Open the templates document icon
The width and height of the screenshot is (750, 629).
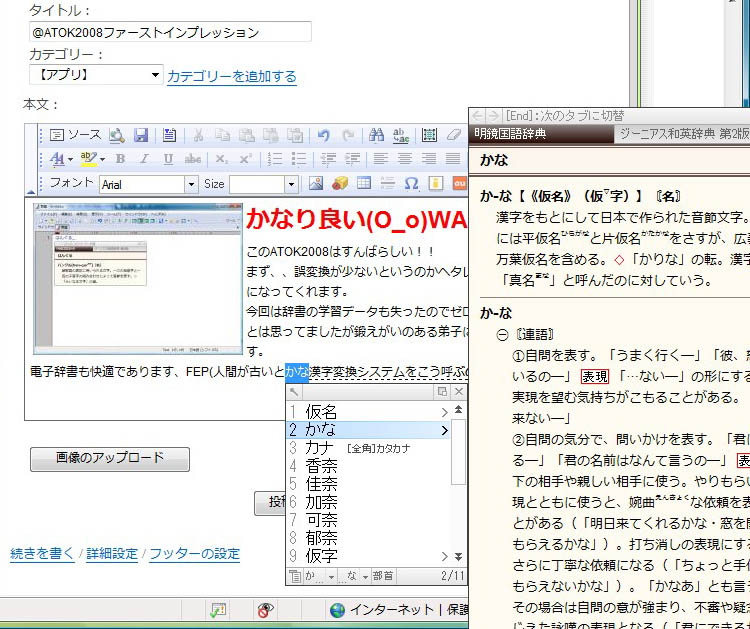pyautogui.click(x=169, y=135)
